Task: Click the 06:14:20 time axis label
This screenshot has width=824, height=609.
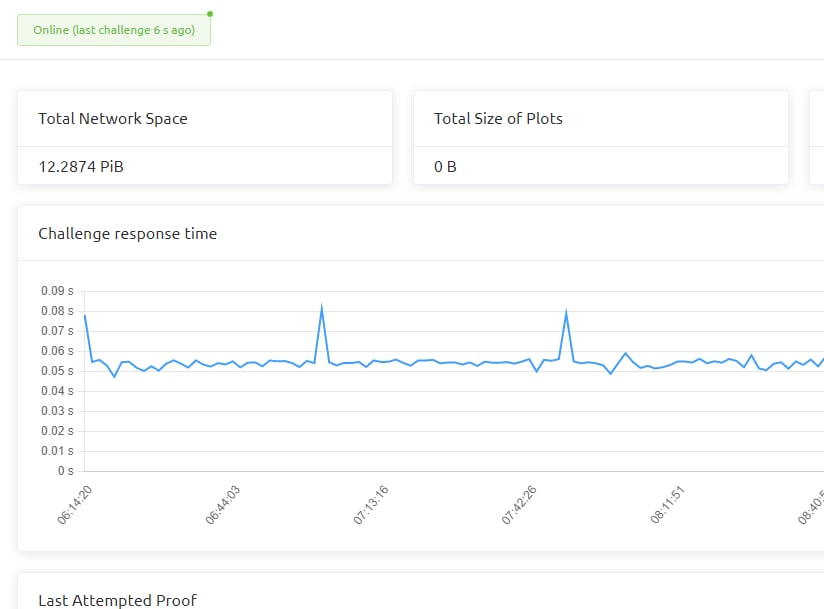Action: (x=76, y=505)
